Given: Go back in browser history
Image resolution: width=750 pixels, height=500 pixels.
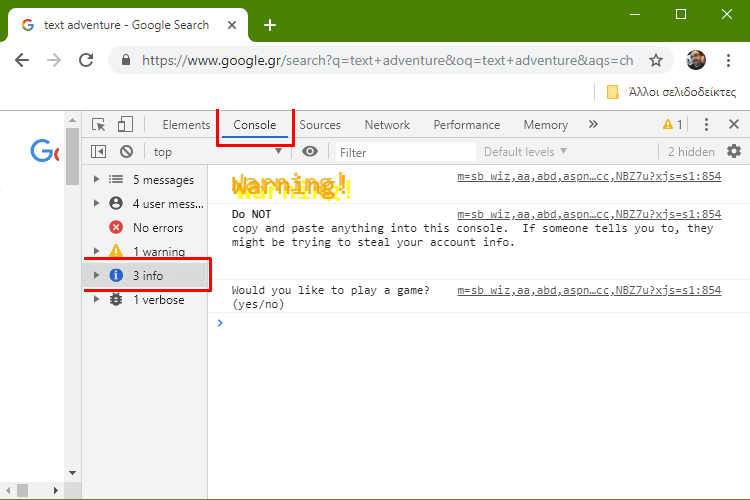Looking at the screenshot, I should point(22,60).
